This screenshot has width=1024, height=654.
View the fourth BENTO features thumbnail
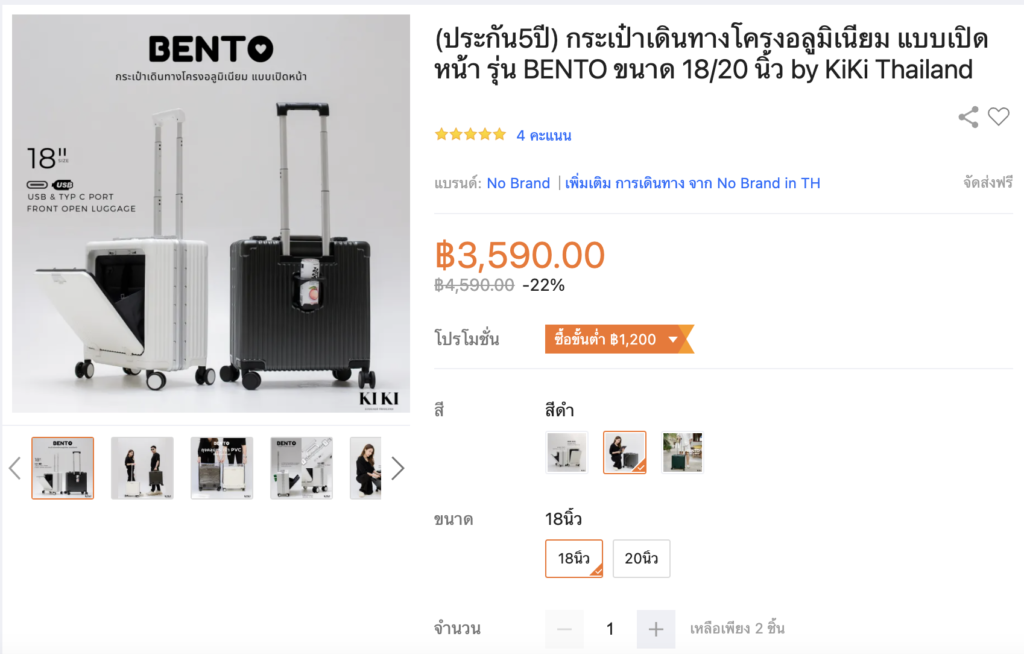[302, 468]
